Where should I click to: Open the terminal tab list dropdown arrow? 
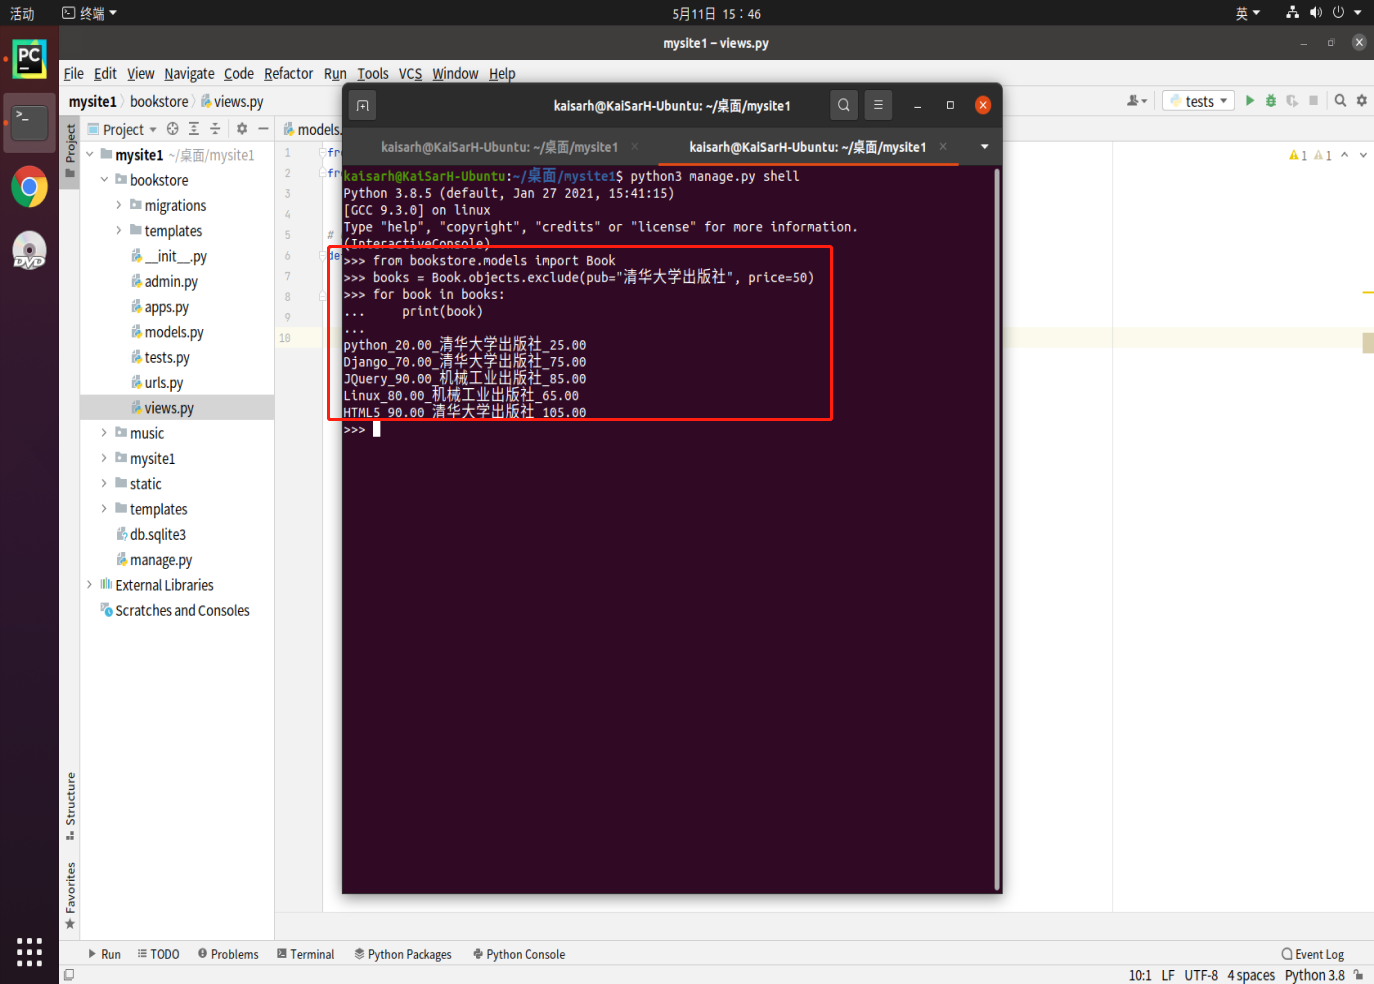[984, 147]
